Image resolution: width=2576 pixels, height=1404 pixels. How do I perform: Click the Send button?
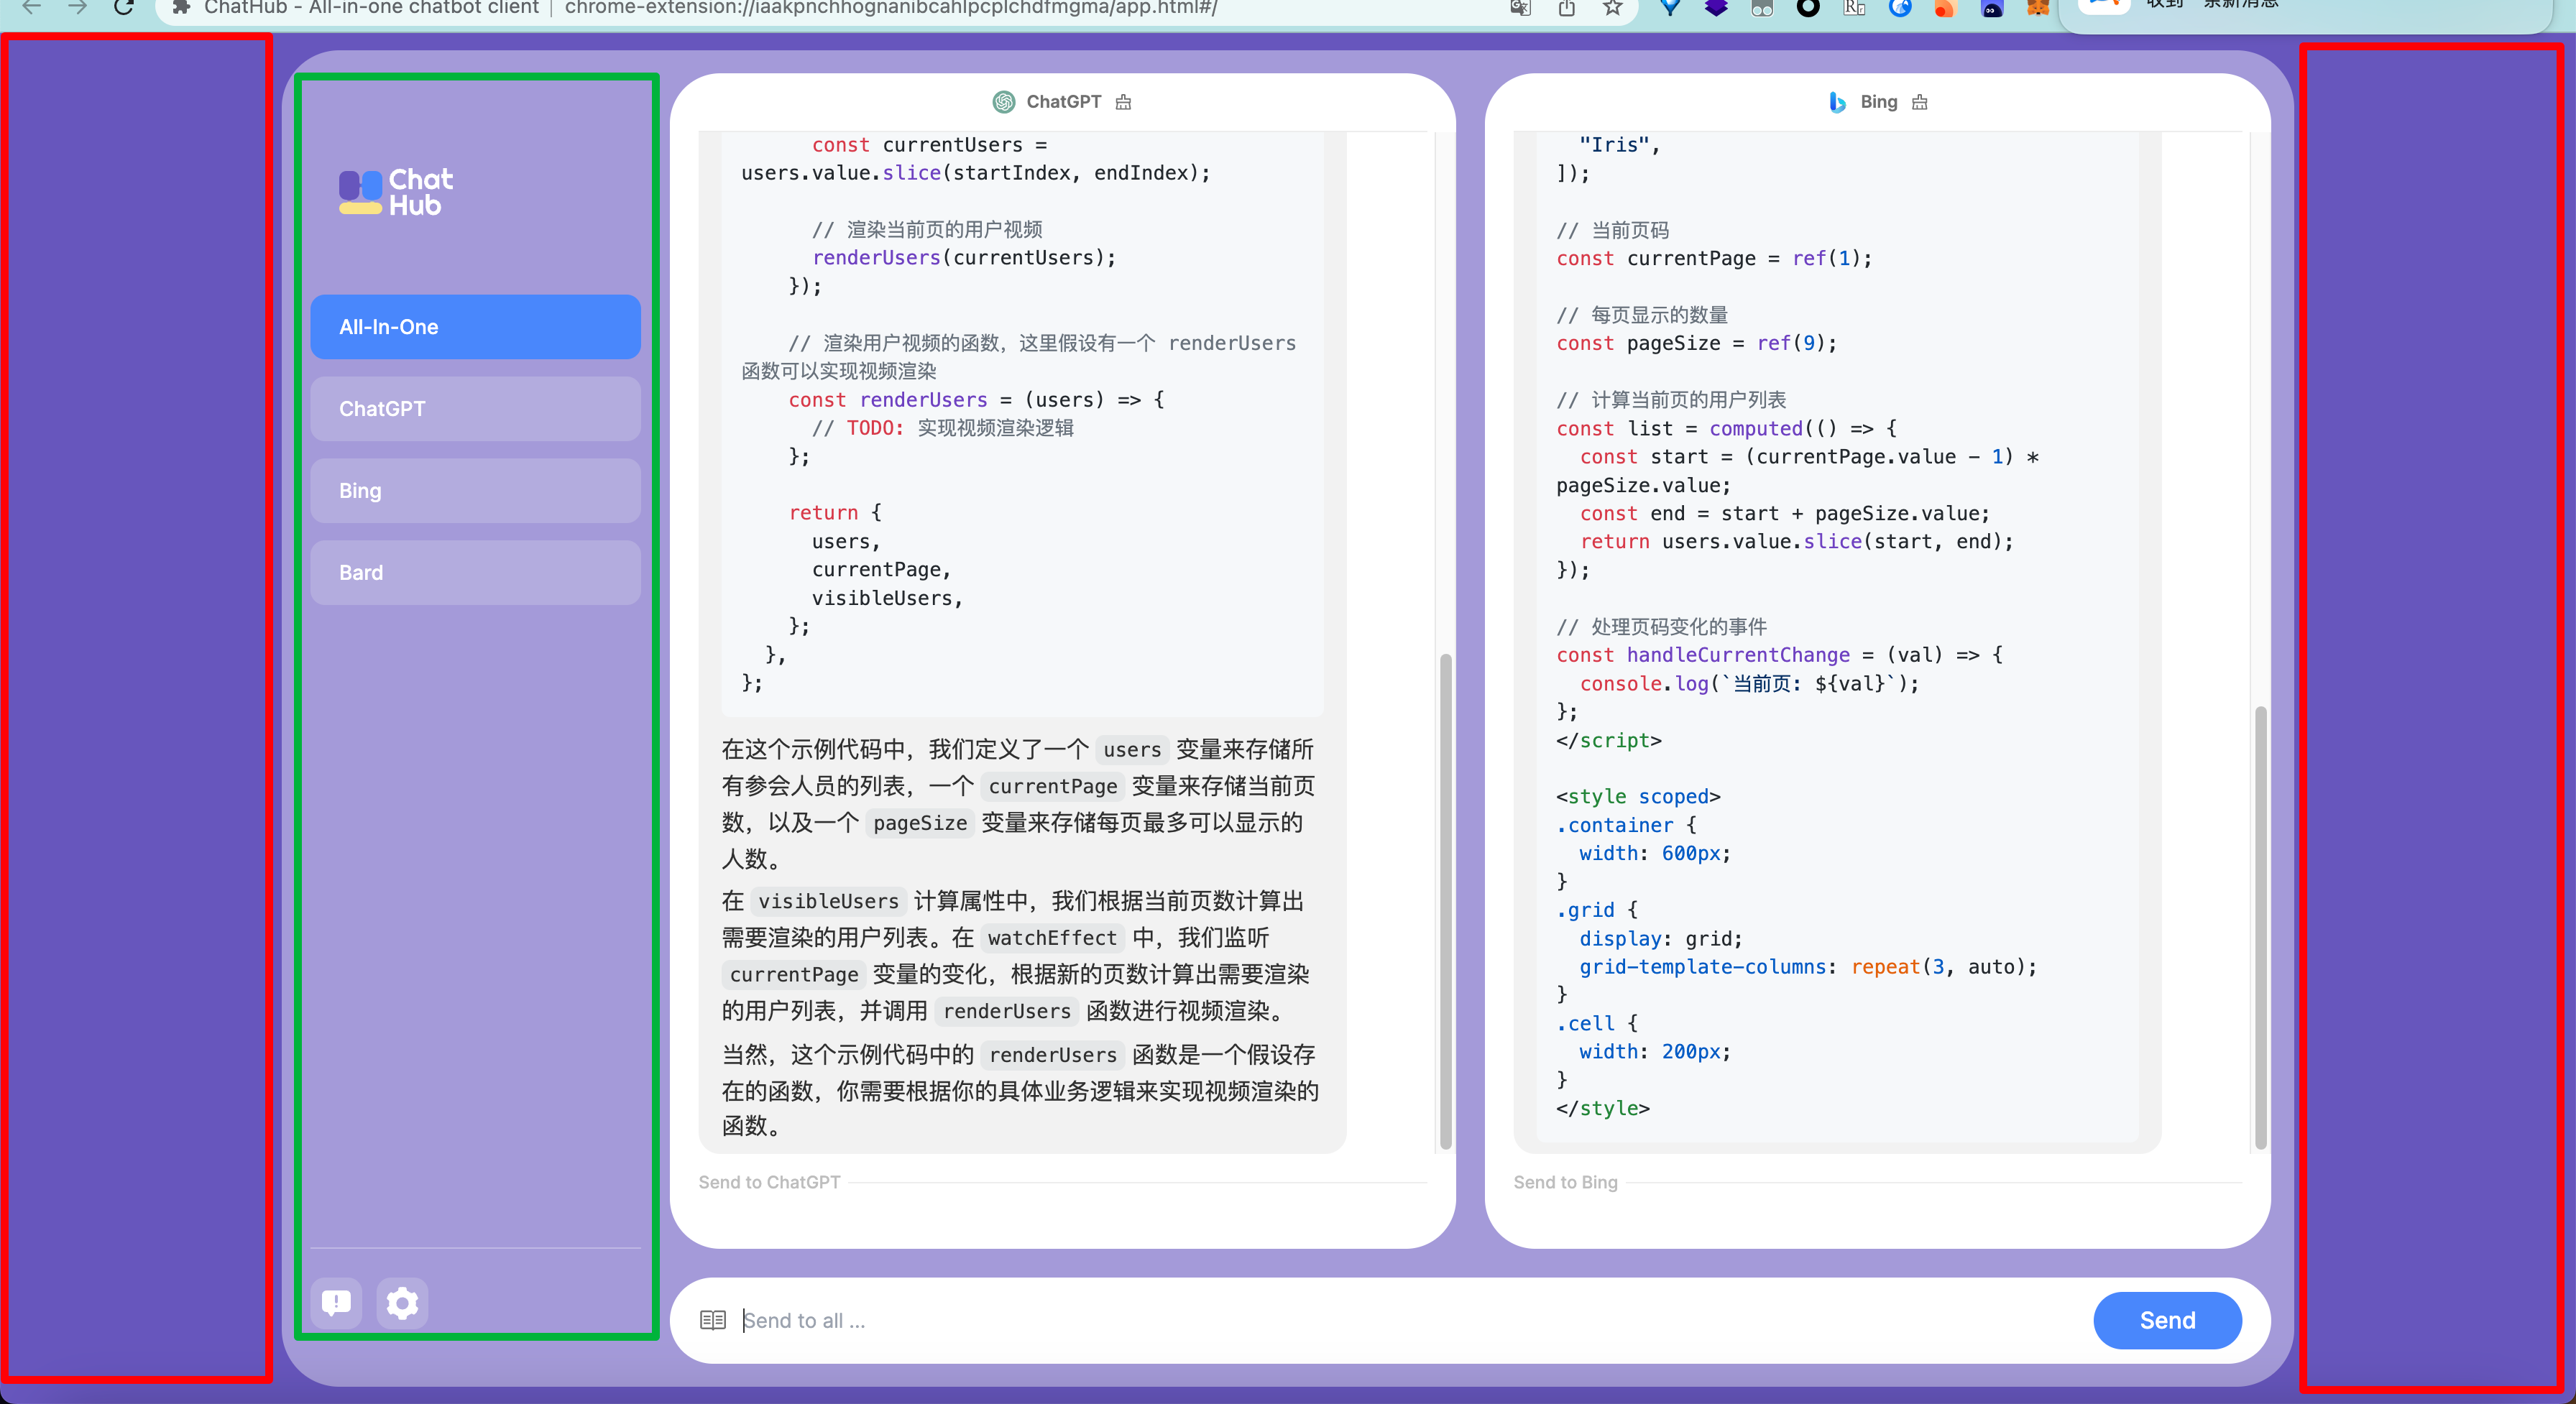pos(2167,1320)
